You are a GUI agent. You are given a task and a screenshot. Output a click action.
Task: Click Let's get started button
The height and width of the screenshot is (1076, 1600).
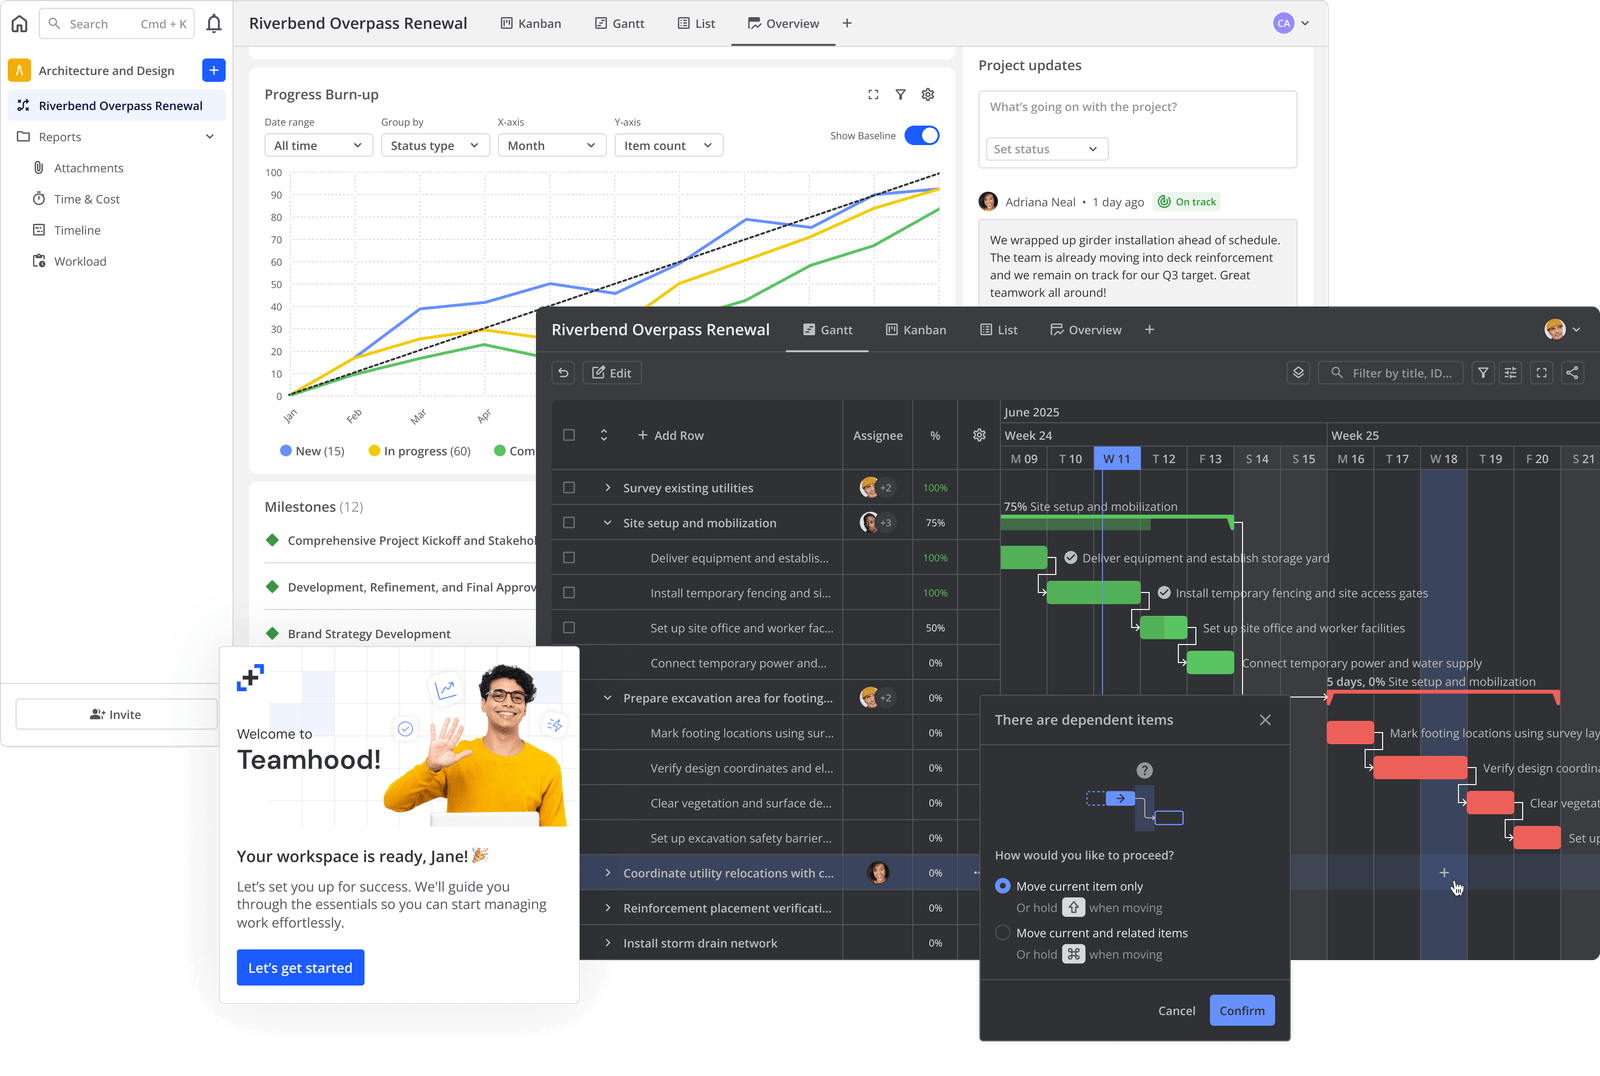[301, 968]
